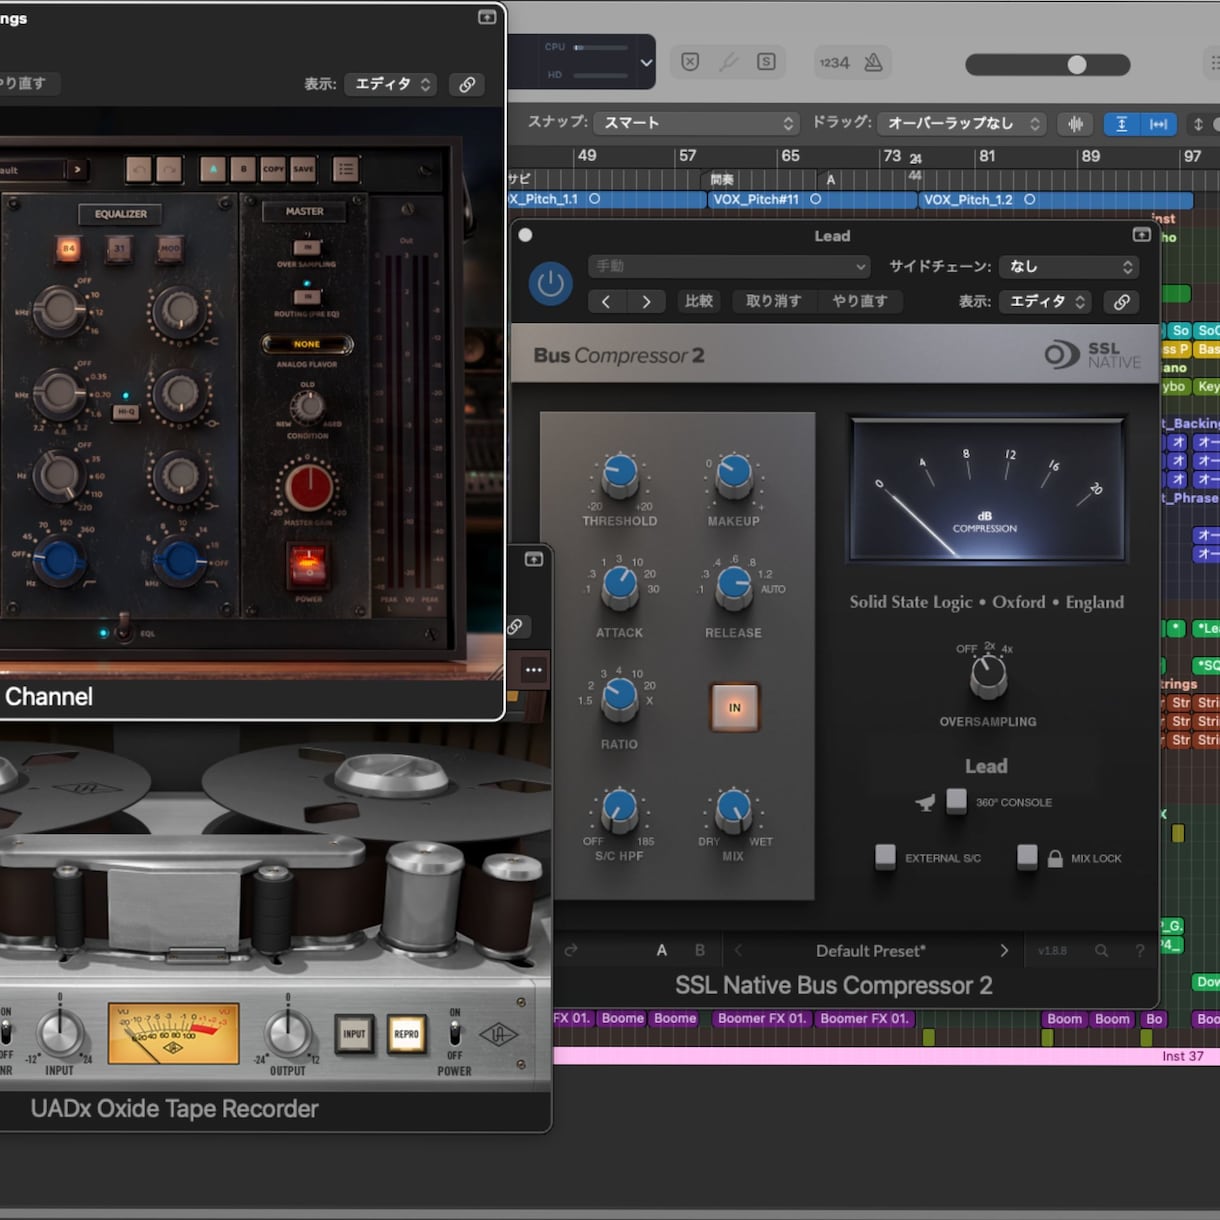Enable the 31 equalizer mode button
1220x1220 pixels.
click(119, 248)
